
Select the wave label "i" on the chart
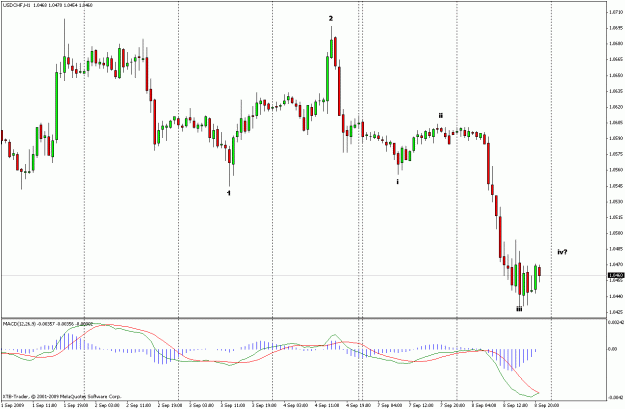coord(397,181)
